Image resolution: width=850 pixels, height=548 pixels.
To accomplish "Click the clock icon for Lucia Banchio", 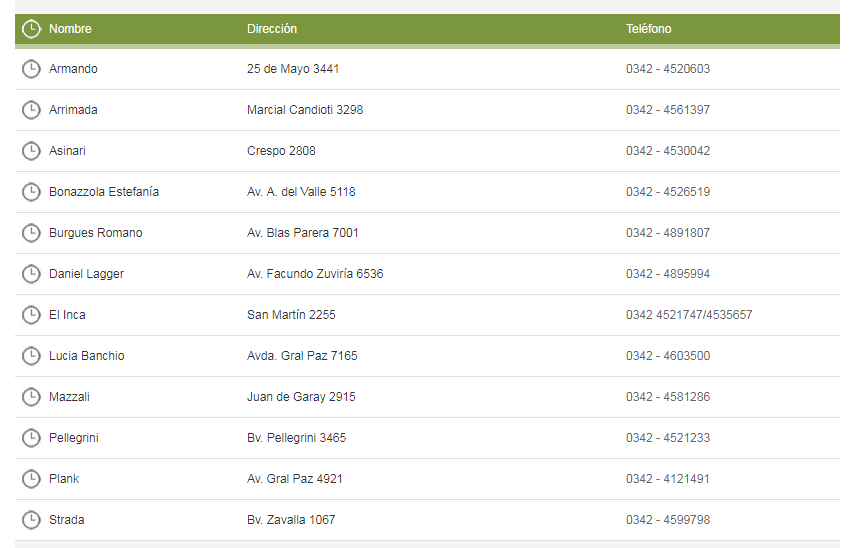I will click(31, 356).
